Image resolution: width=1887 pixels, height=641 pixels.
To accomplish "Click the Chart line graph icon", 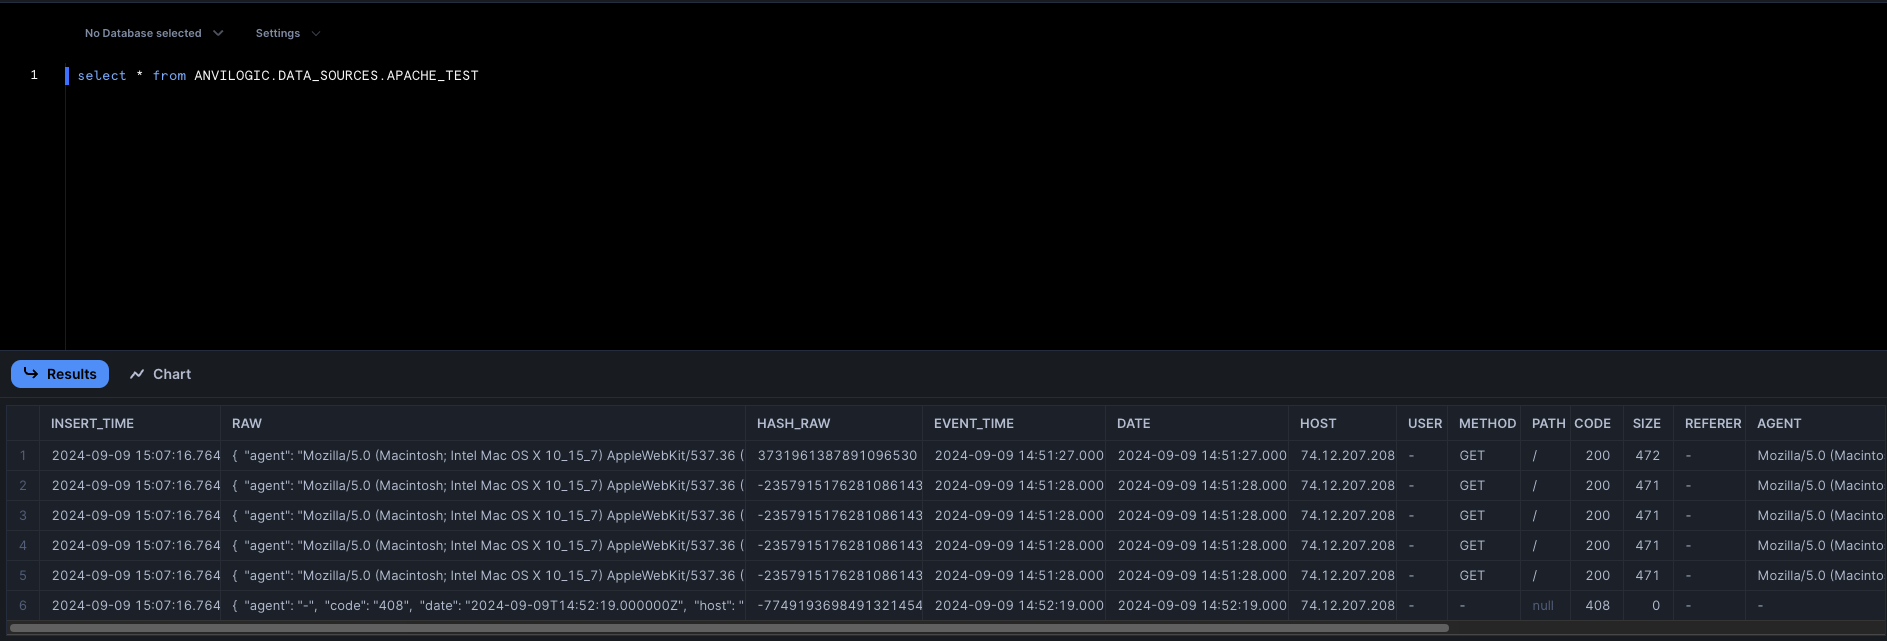I will click(x=137, y=374).
